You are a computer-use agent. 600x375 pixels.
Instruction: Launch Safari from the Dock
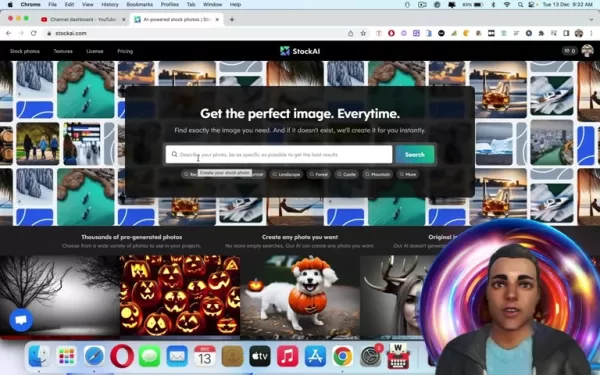tap(94, 356)
